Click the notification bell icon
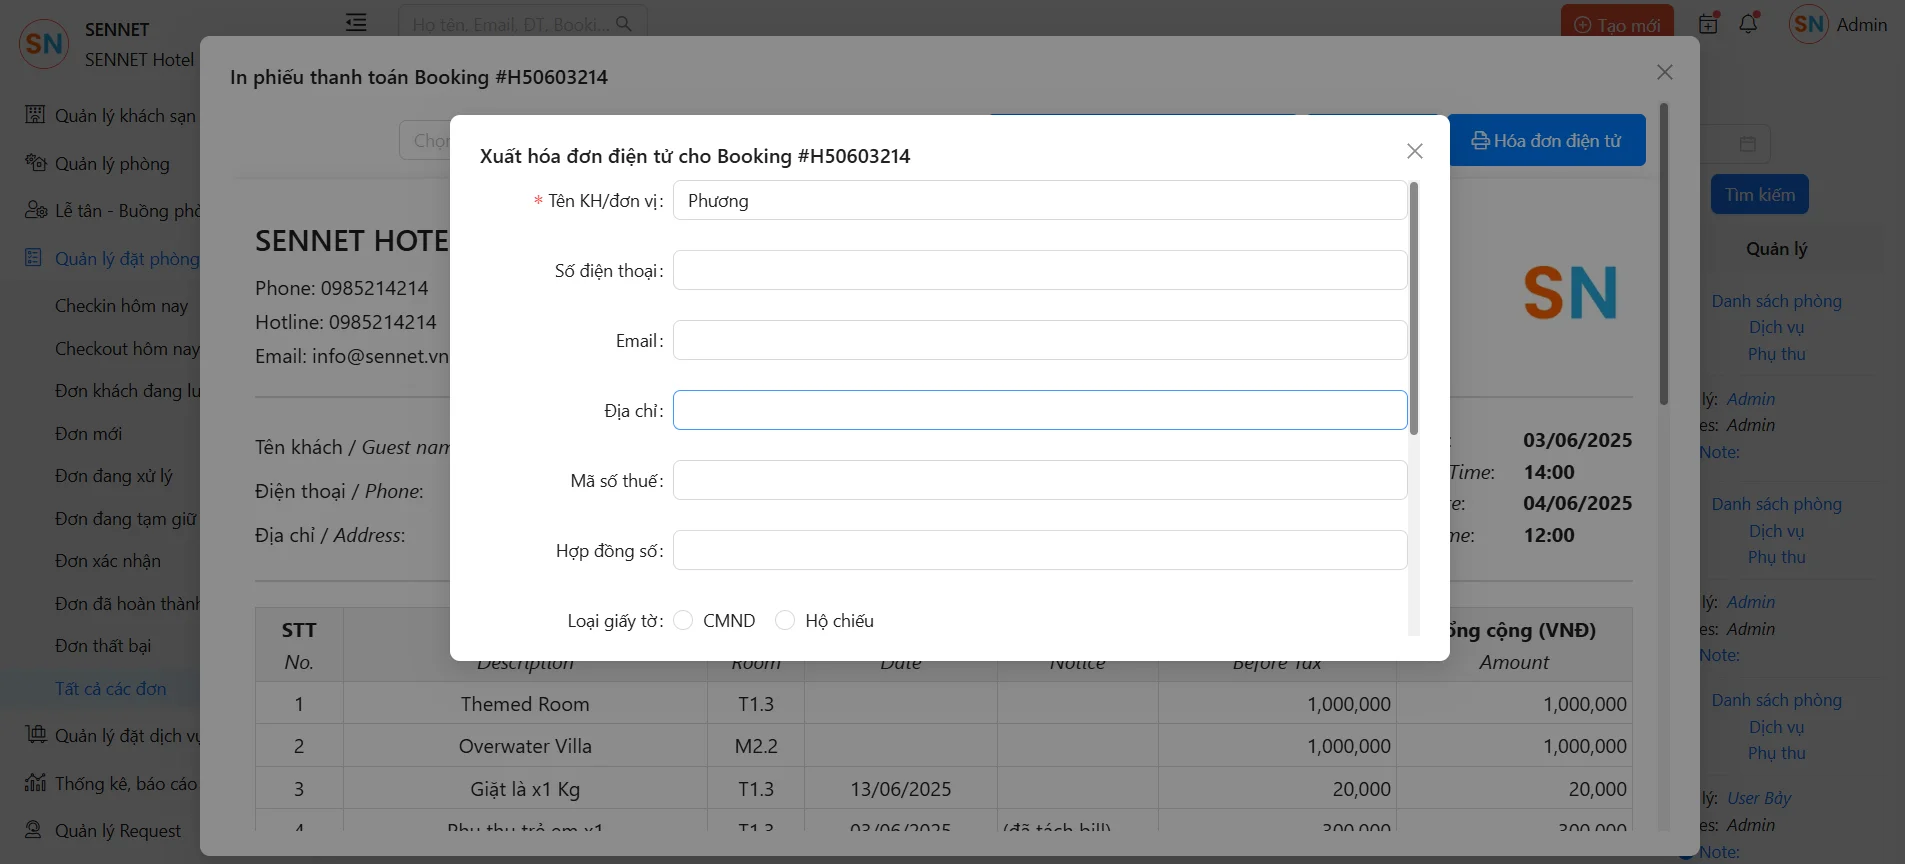 (x=1748, y=24)
